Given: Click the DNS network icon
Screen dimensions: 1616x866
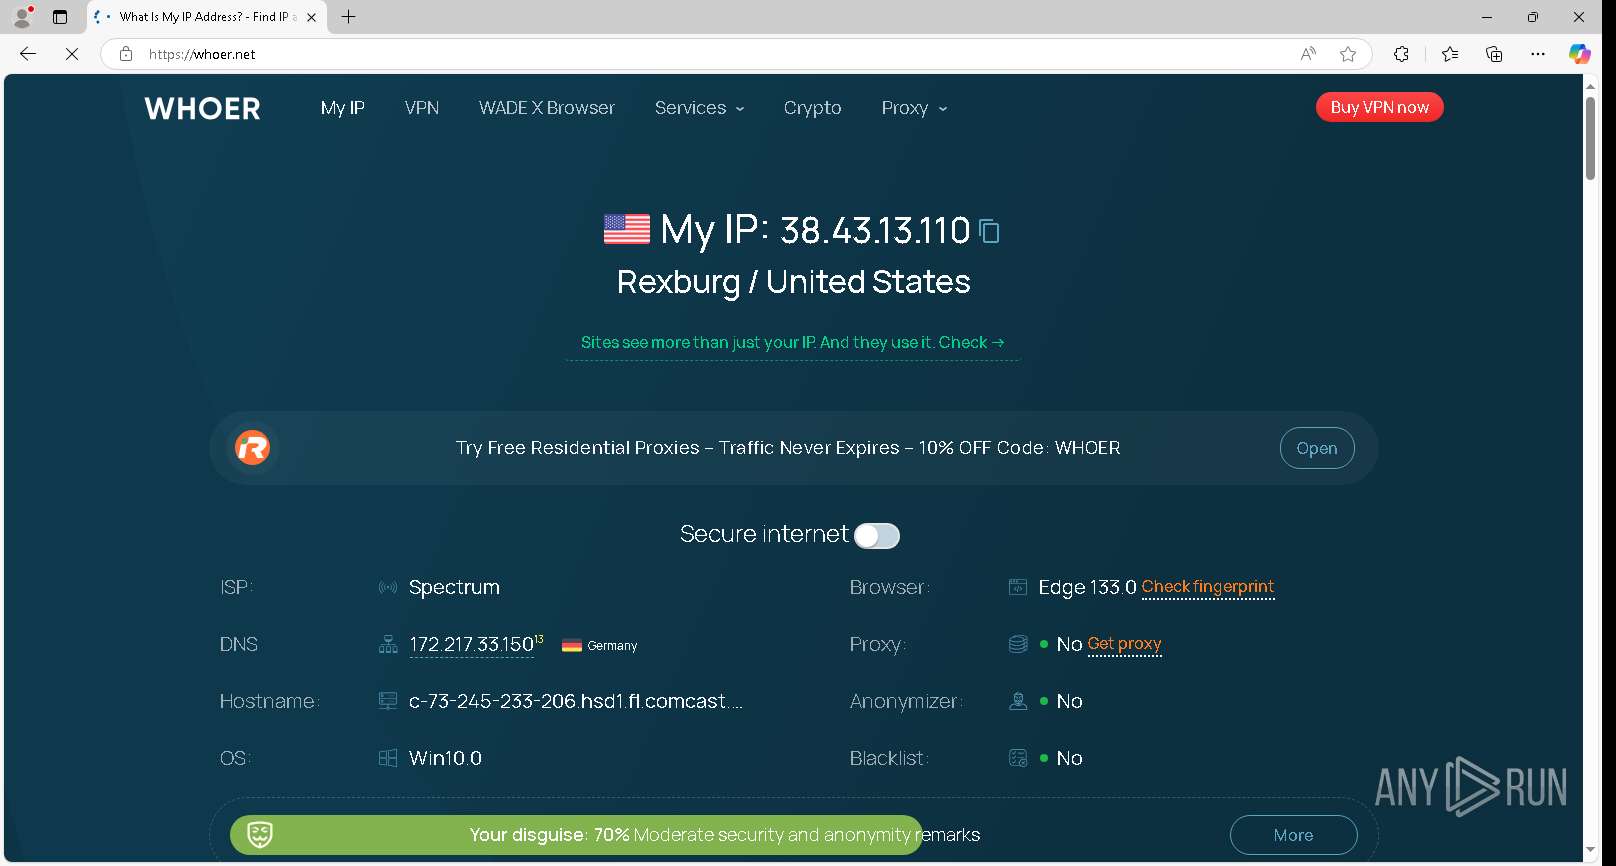Looking at the screenshot, I should (388, 644).
